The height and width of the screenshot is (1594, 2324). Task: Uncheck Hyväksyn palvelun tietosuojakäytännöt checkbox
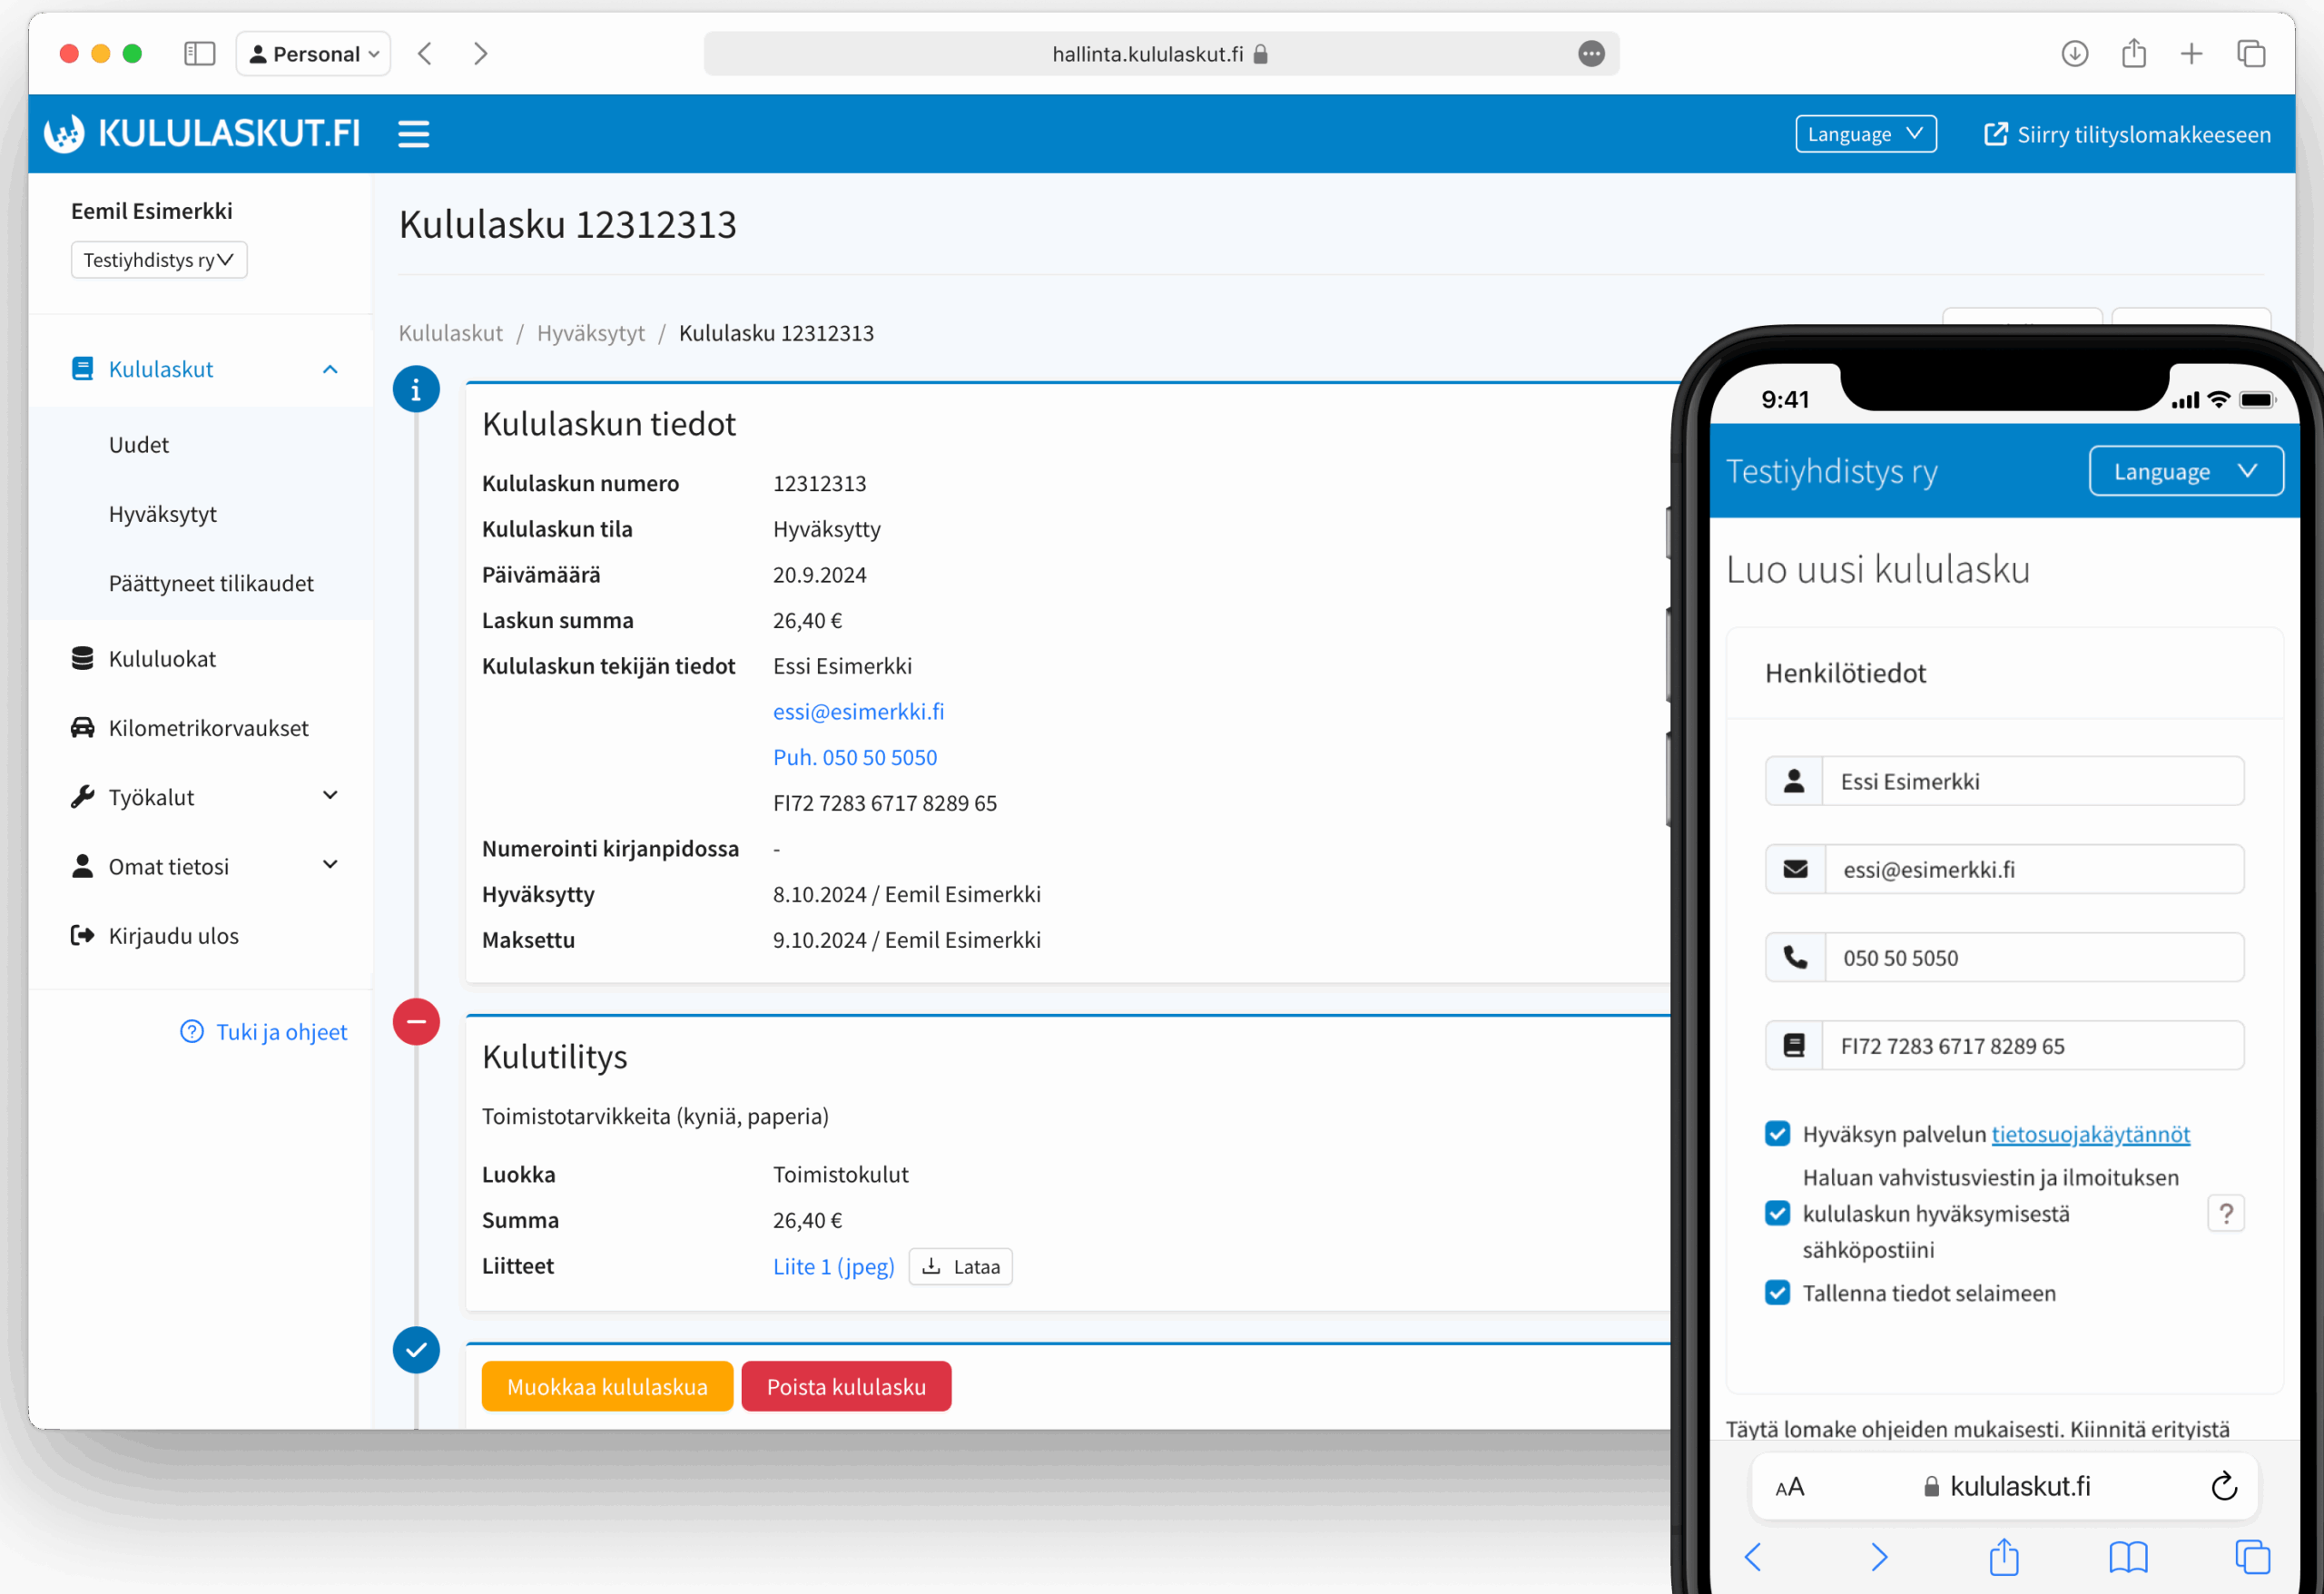tap(1778, 1134)
